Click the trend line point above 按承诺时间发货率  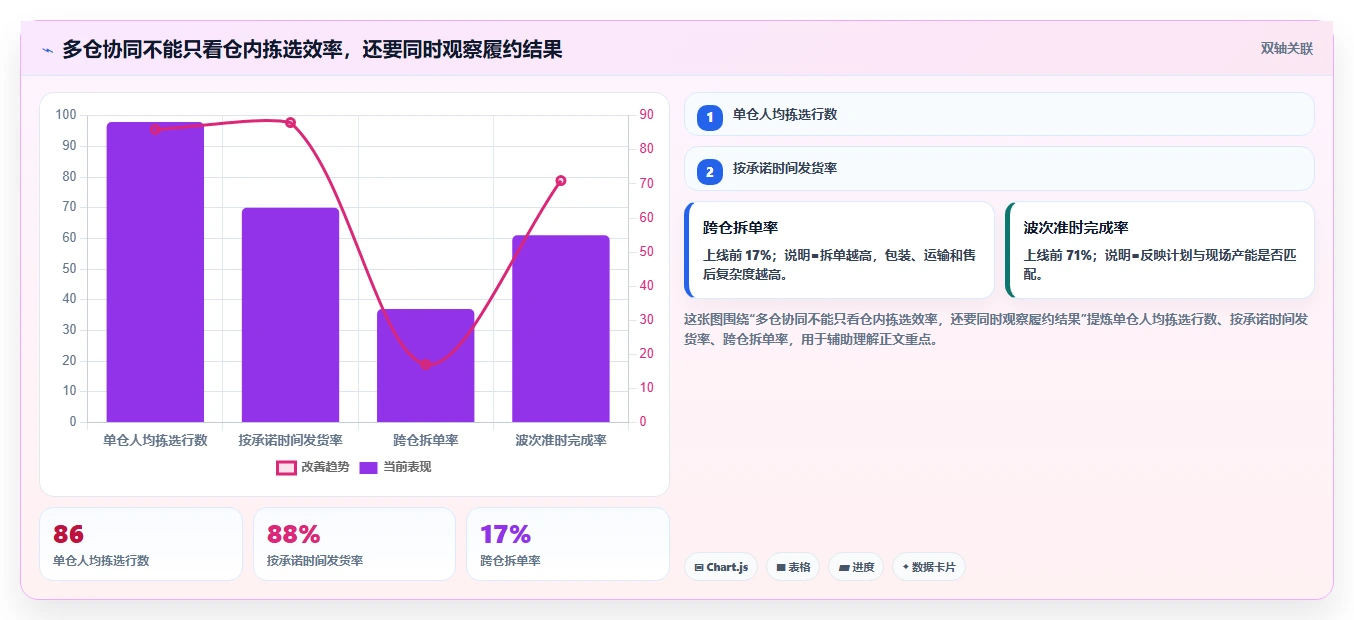click(x=290, y=123)
